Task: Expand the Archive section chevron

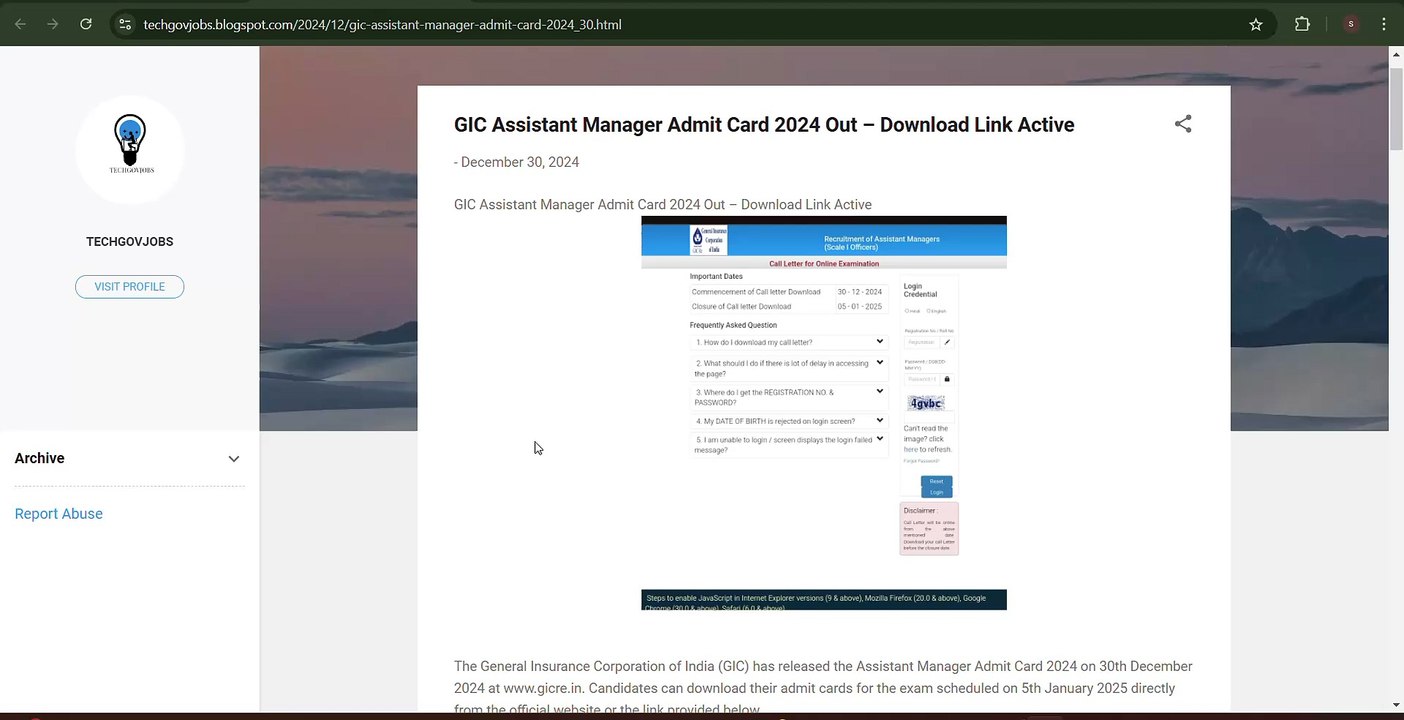Action: [x=234, y=459]
